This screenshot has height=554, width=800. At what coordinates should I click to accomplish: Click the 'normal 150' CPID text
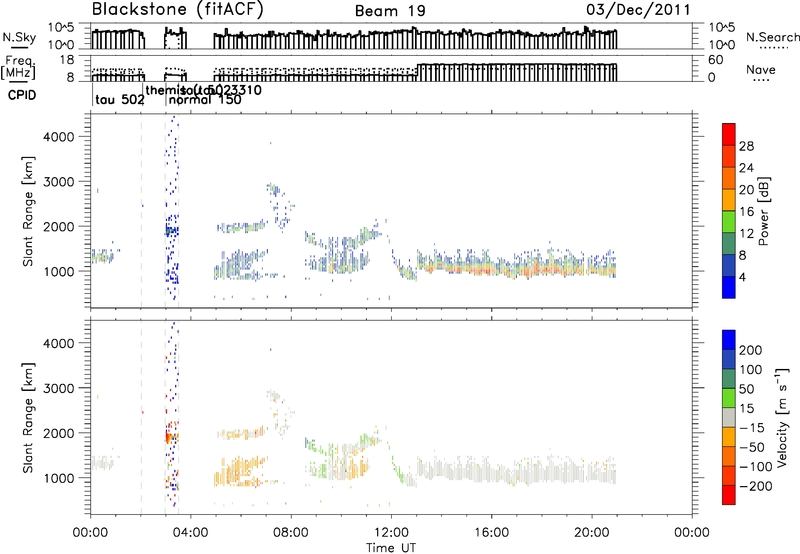click(205, 99)
